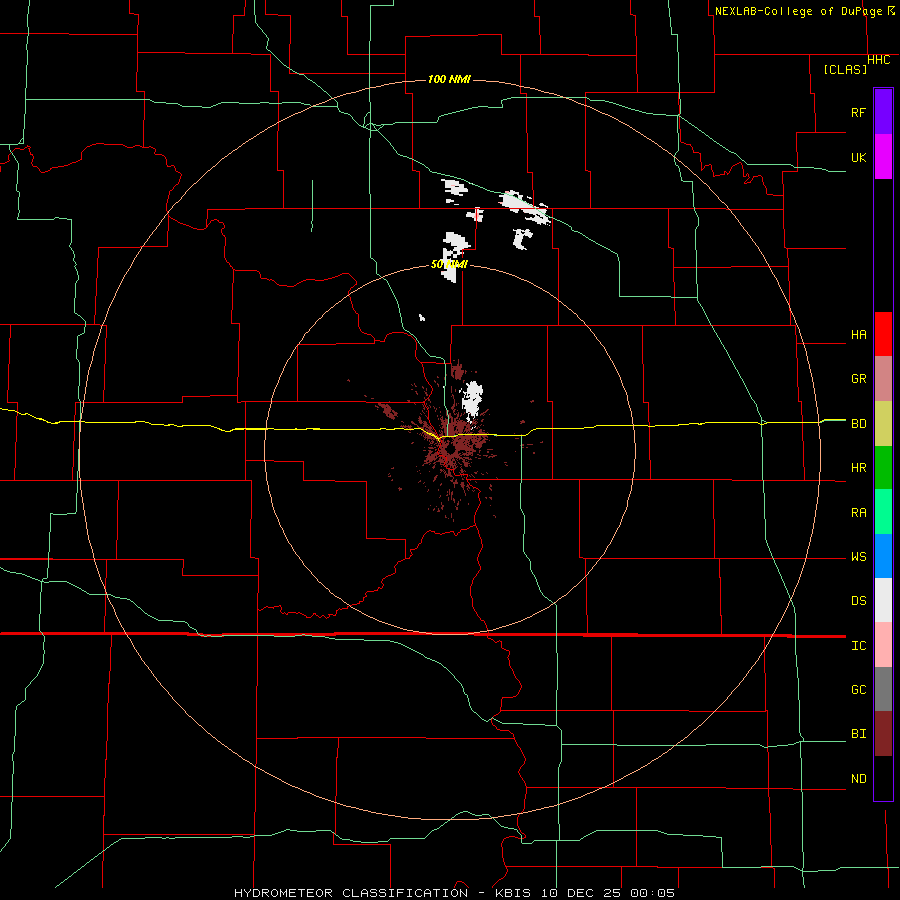Click the RA legend label
The width and height of the screenshot is (900, 900).
[x=858, y=513]
